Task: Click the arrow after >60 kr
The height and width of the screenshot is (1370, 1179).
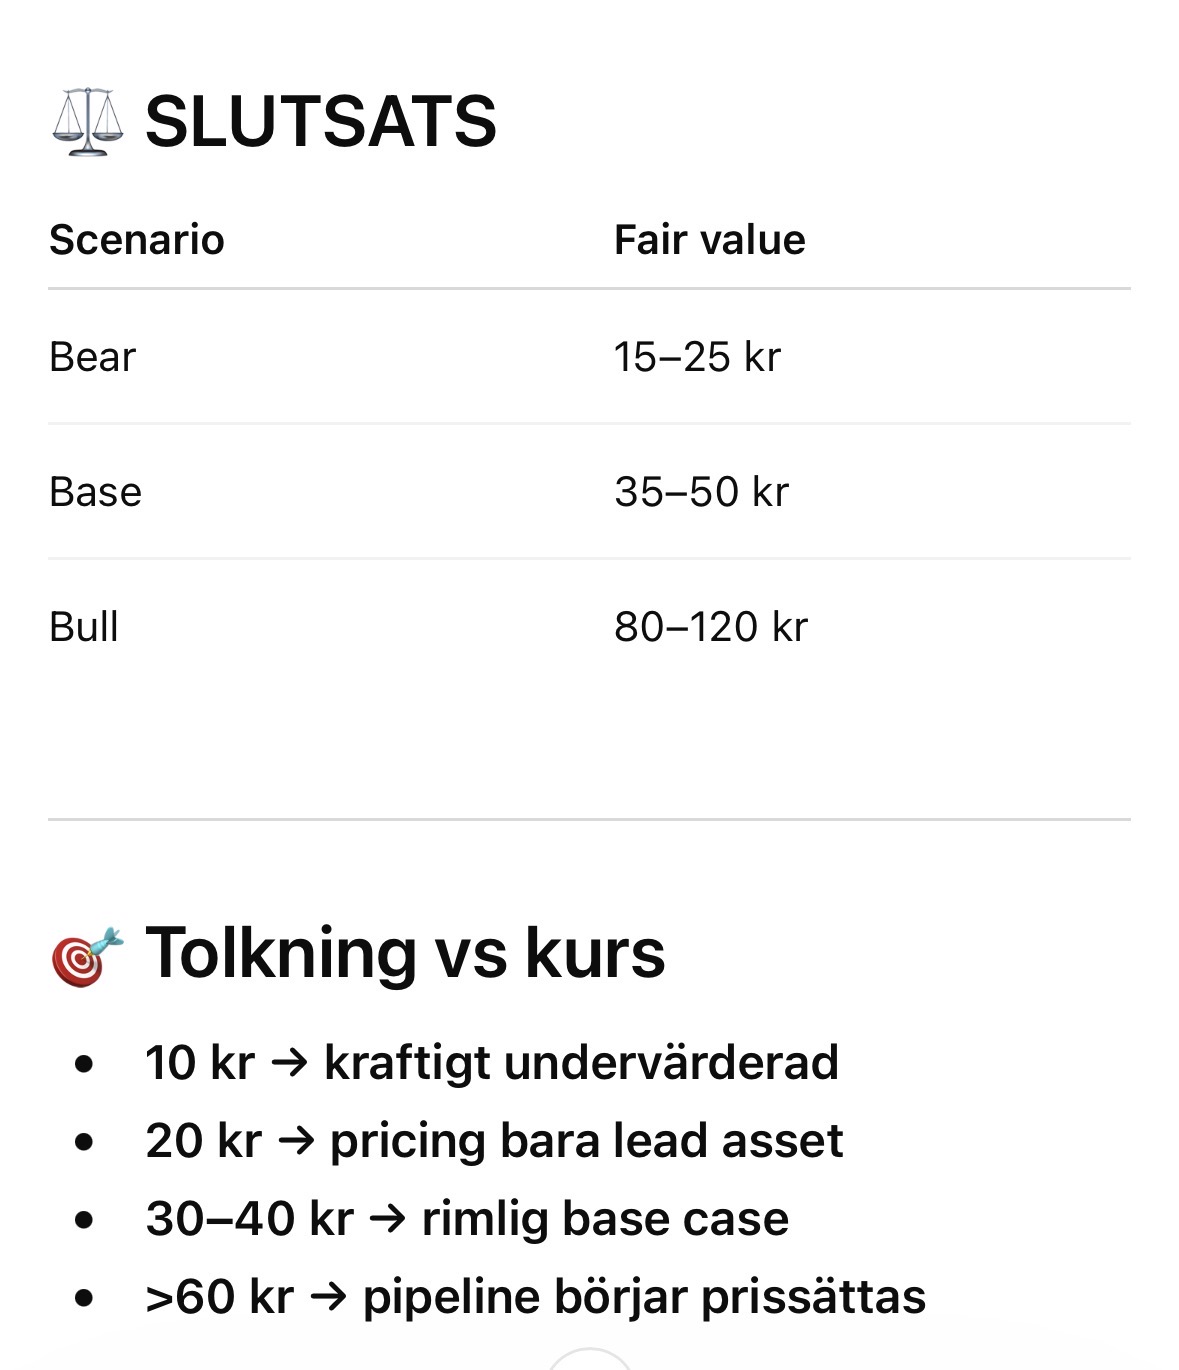Action: tap(328, 1296)
